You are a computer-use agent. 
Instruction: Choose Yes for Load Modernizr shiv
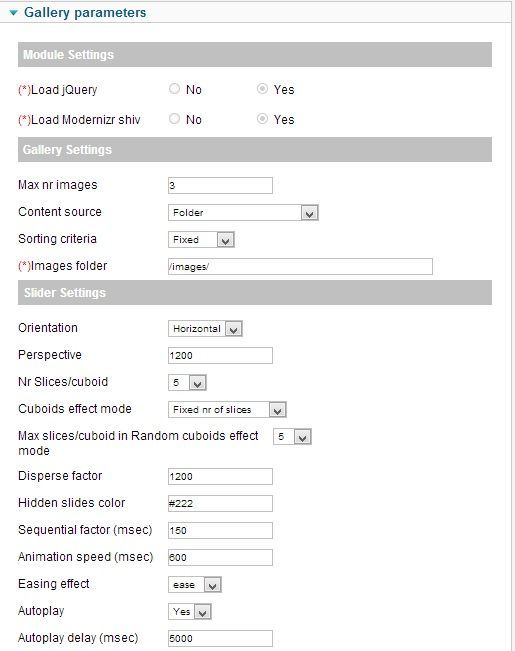click(262, 119)
